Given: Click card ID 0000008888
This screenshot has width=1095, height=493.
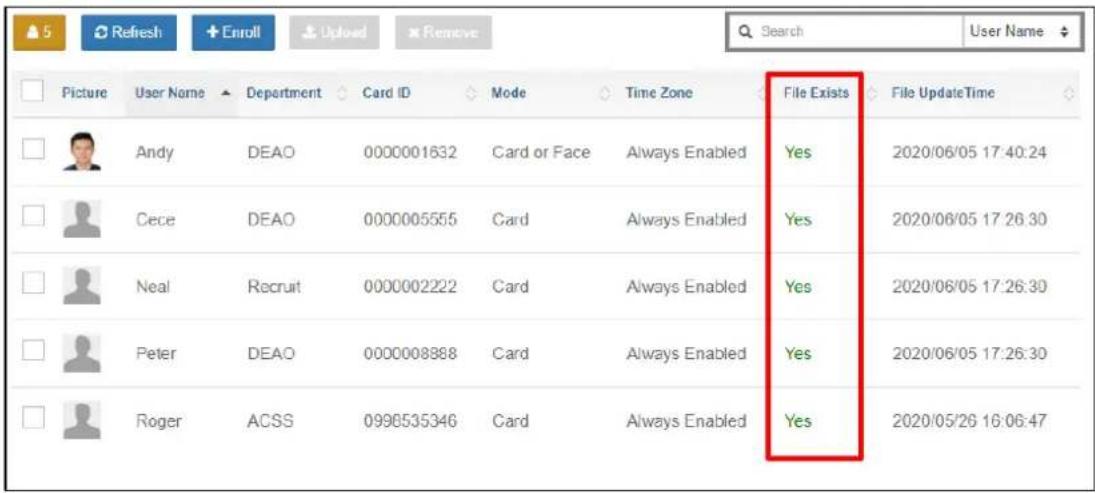Looking at the screenshot, I should [410, 354].
